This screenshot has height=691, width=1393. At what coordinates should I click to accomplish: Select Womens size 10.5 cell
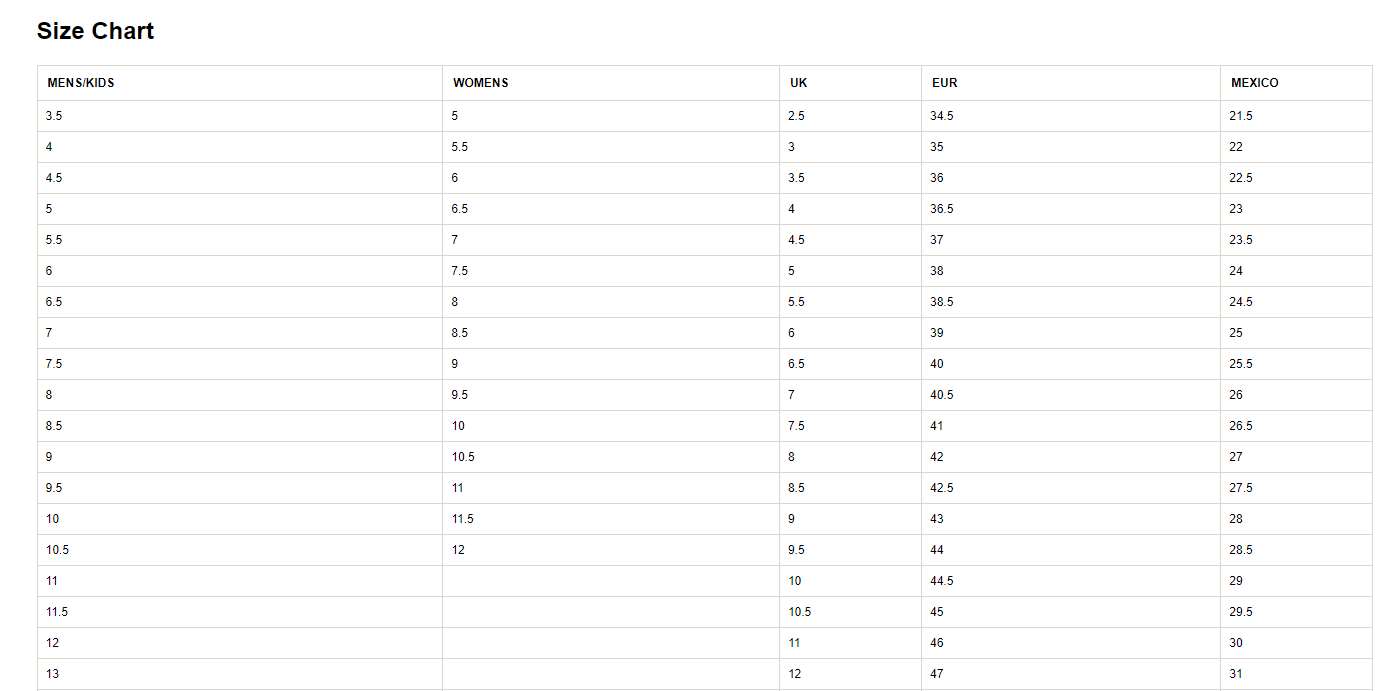463,457
